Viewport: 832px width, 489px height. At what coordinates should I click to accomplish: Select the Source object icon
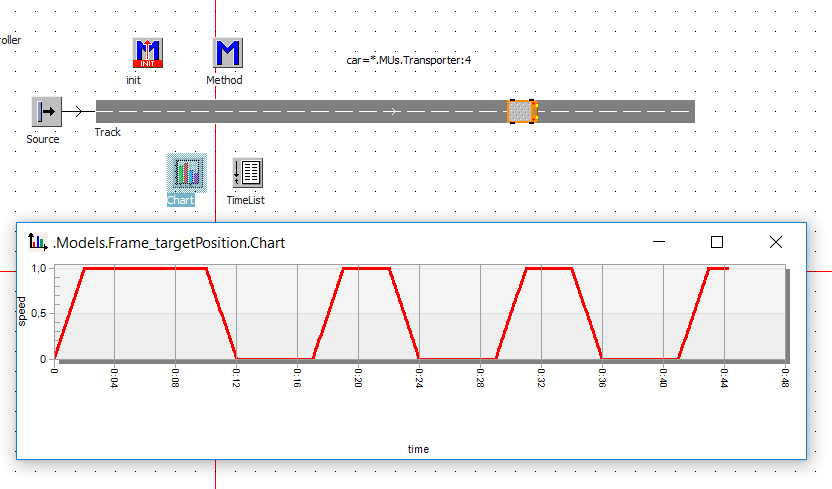(x=46, y=111)
